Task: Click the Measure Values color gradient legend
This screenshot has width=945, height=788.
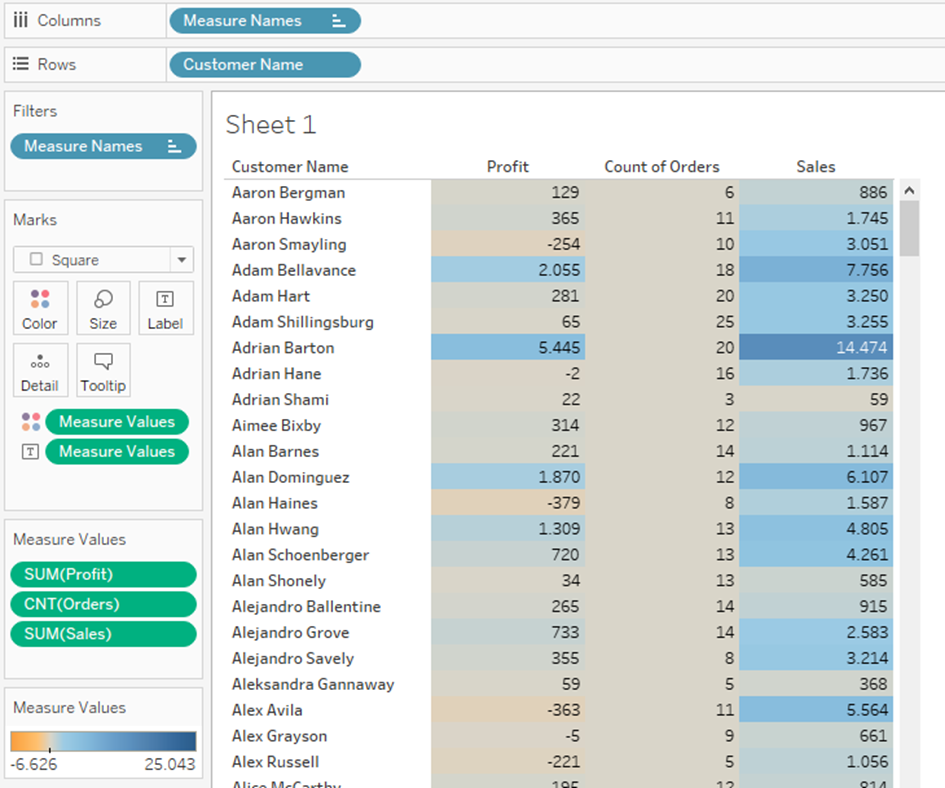Action: 103,740
